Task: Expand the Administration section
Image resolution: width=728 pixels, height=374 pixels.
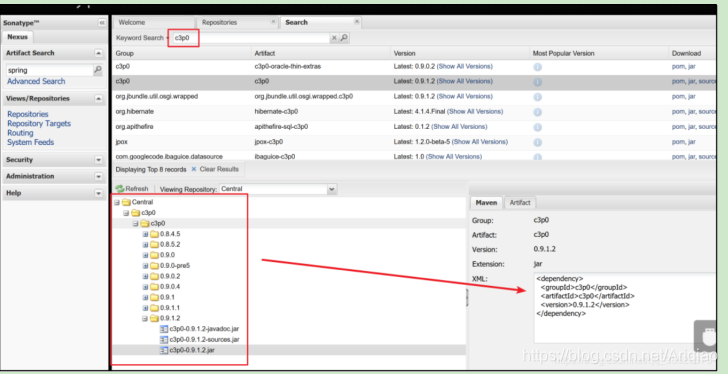Action: click(x=98, y=177)
